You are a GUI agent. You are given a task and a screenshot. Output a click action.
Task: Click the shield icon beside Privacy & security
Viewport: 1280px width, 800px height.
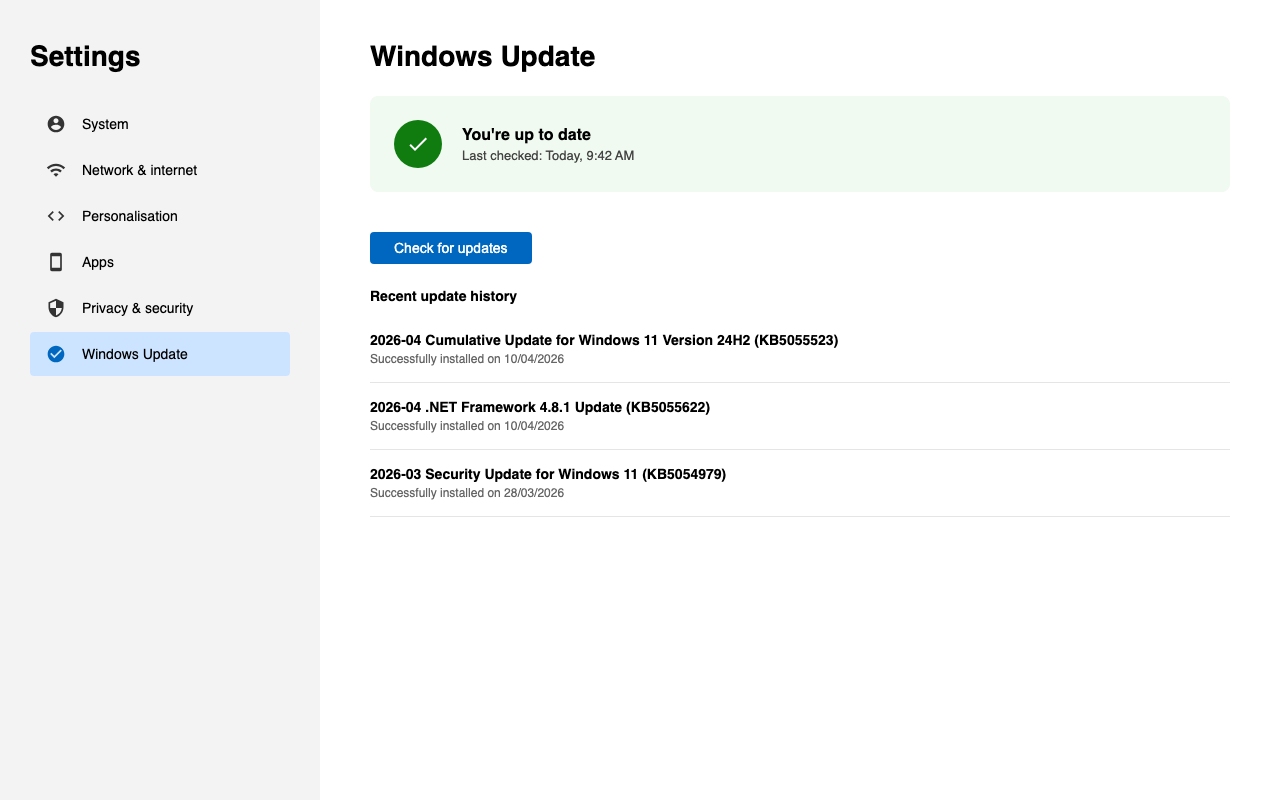click(56, 308)
